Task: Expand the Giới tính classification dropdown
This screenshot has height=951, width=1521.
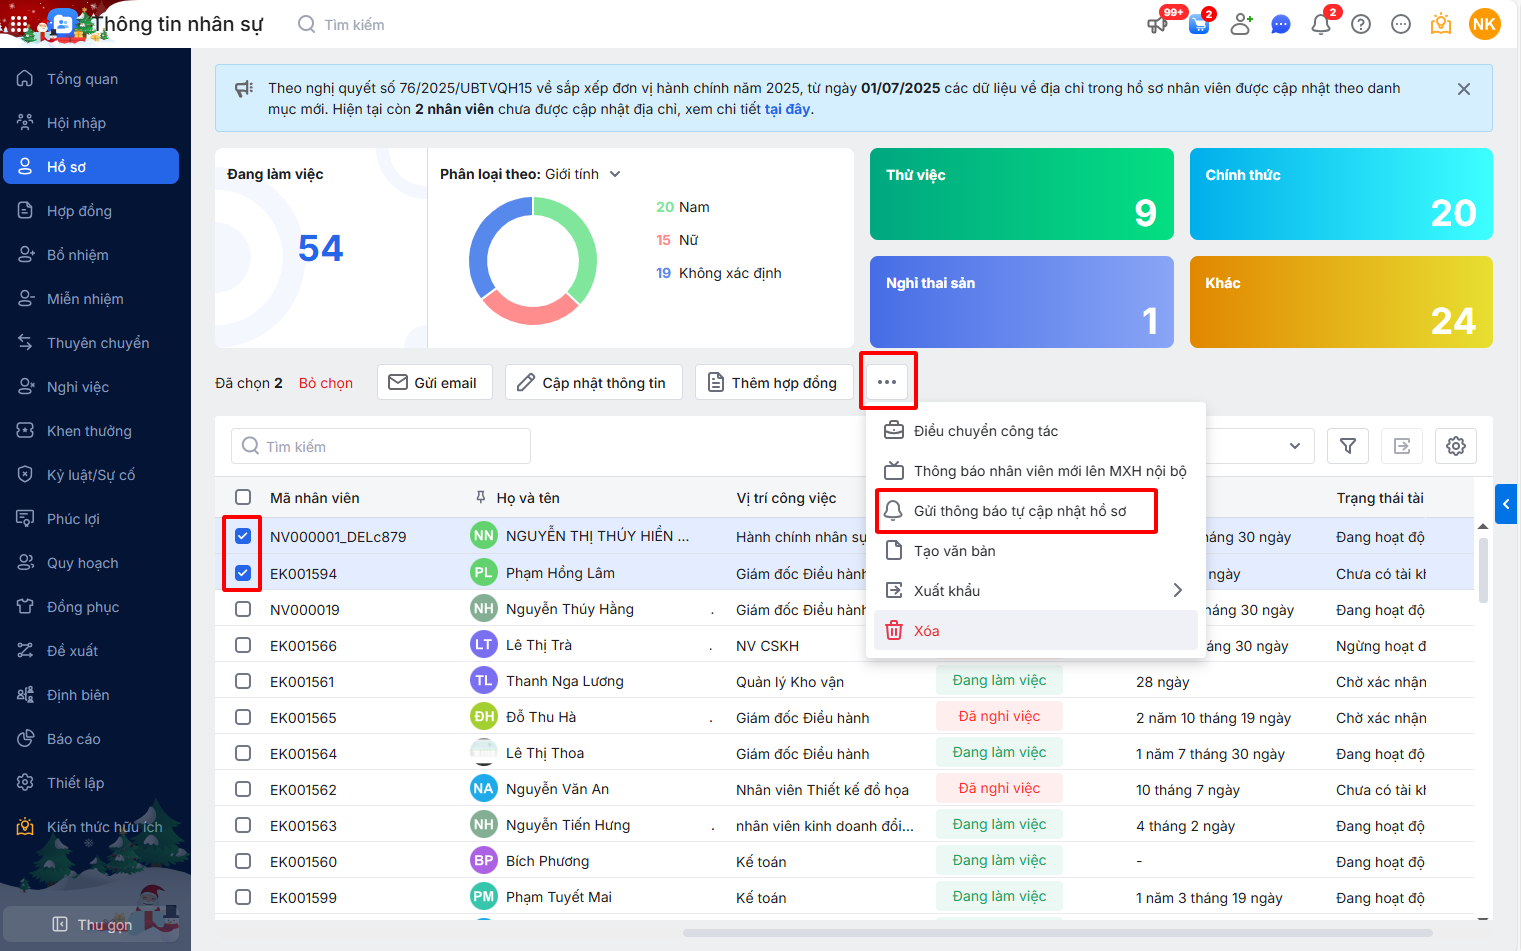Action: point(615,174)
